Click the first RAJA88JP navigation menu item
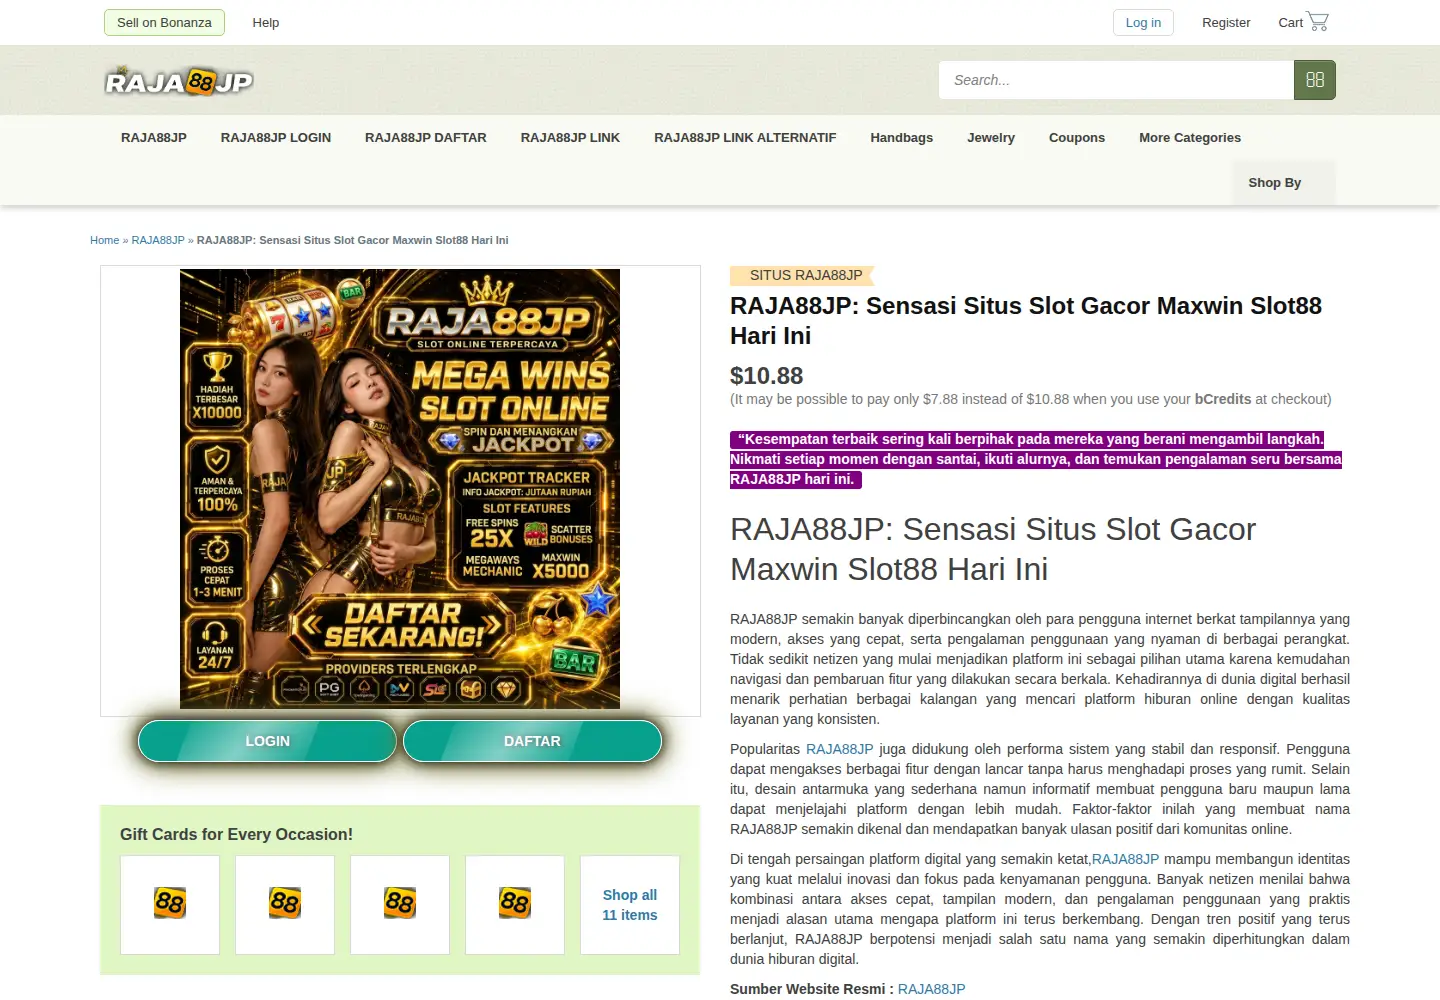 click(154, 138)
